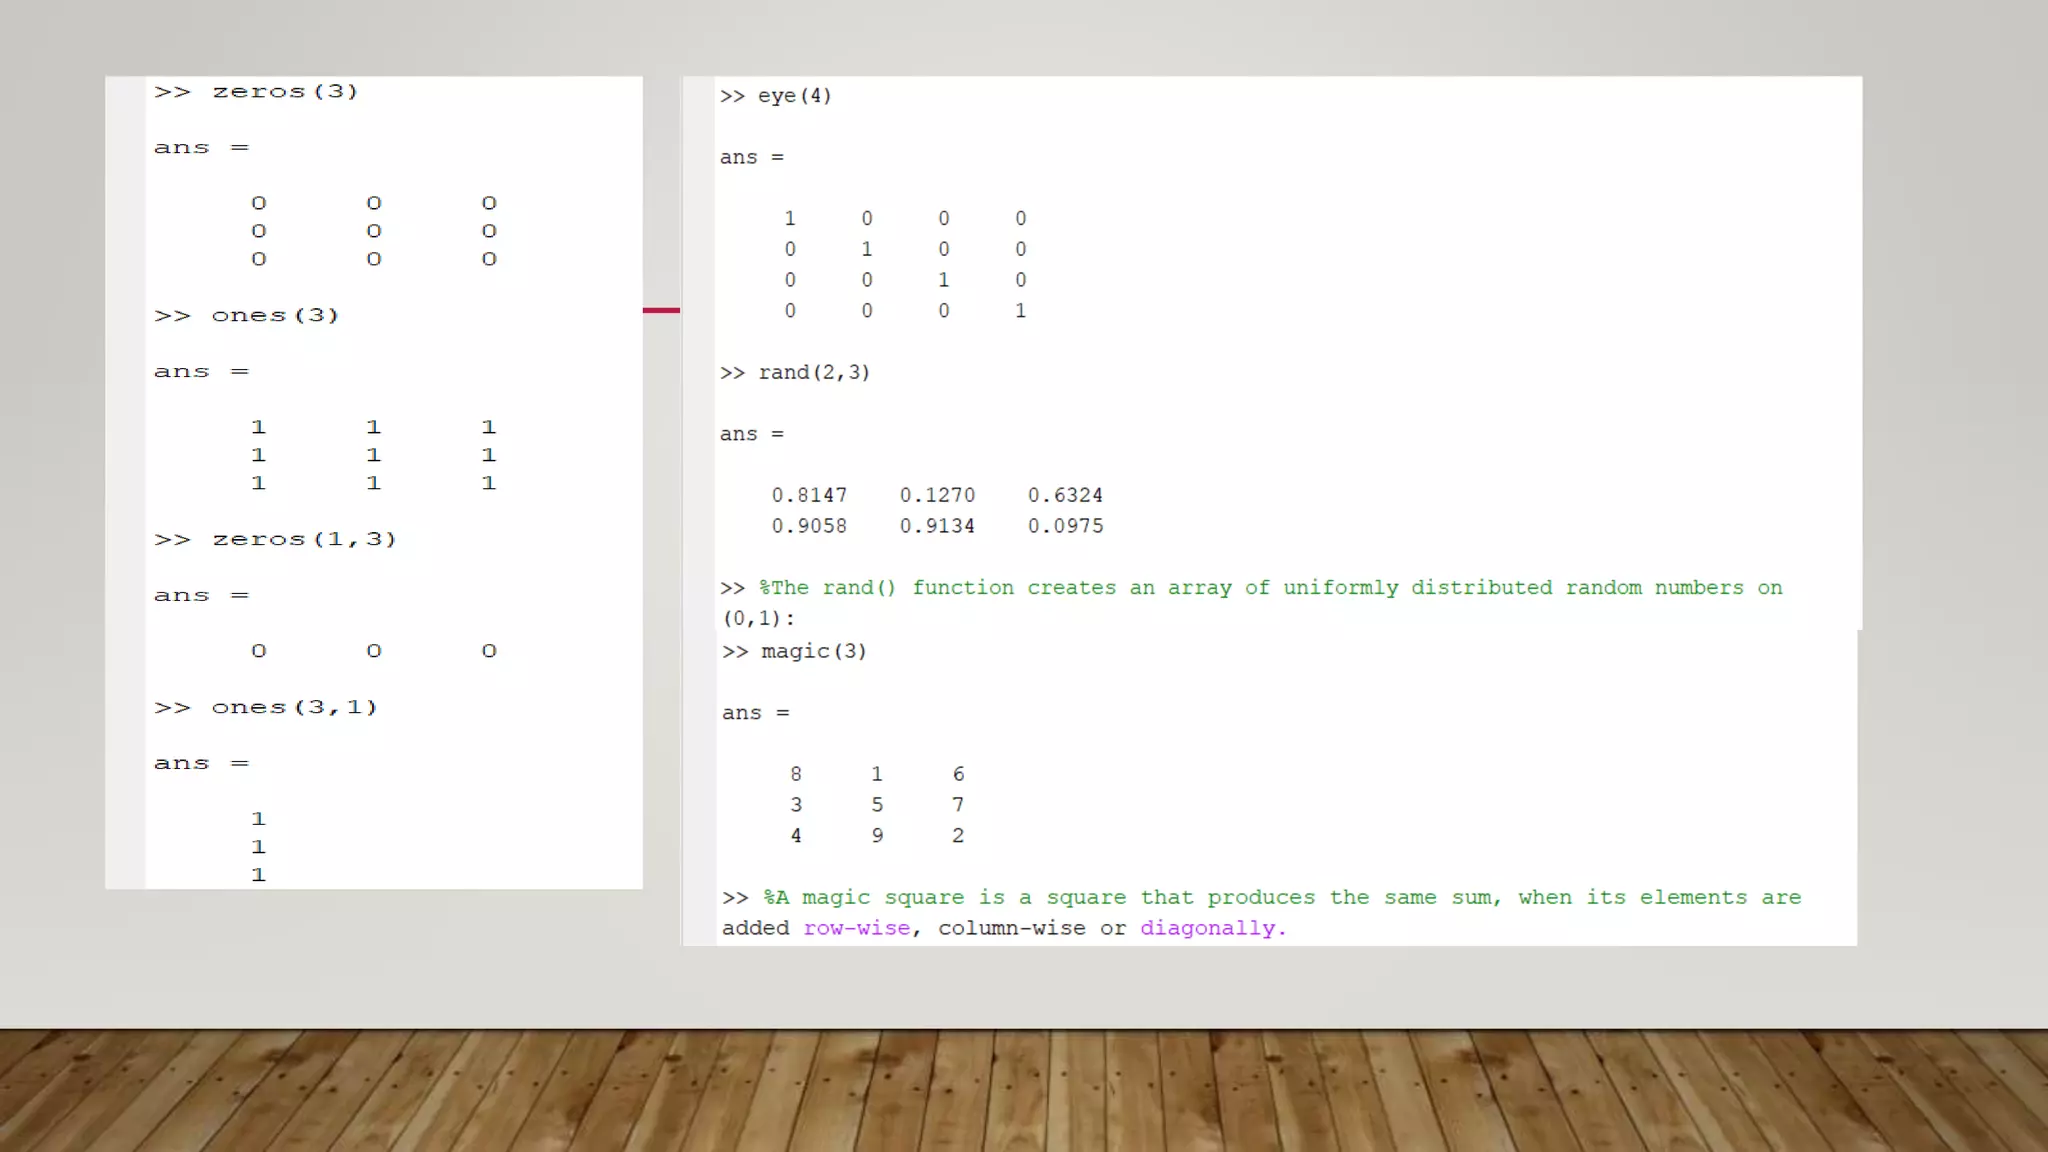Click the column-wise text
This screenshot has height=1152, width=2048.
[1011, 929]
